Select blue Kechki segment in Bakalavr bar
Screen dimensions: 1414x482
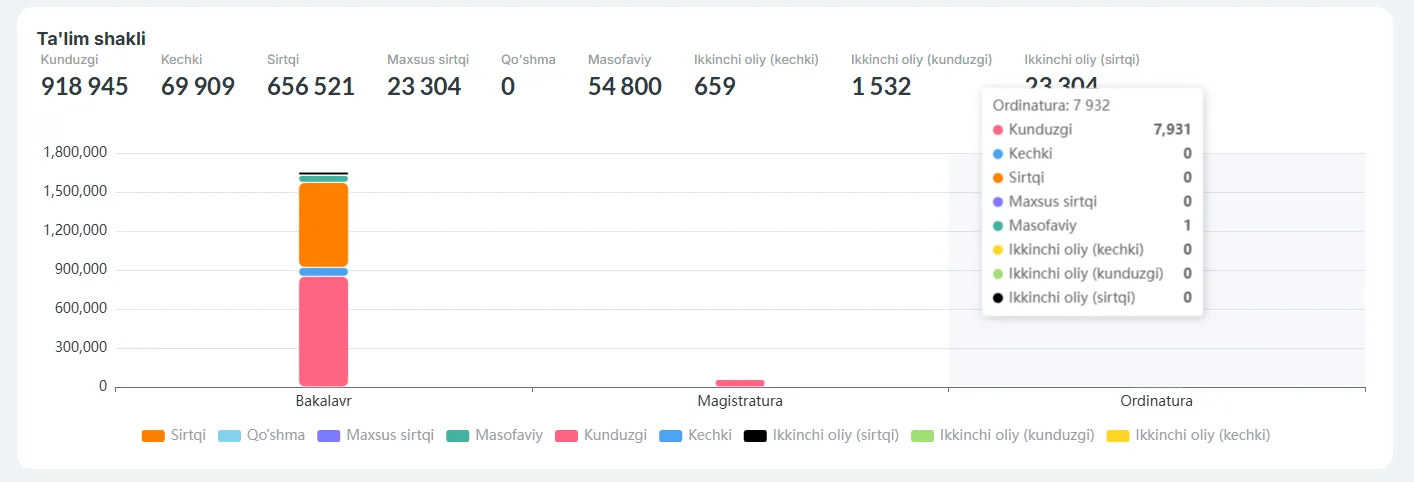323,272
